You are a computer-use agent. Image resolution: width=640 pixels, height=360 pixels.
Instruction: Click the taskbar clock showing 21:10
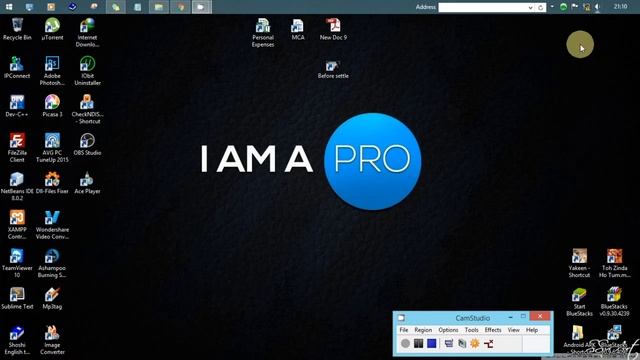click(620, 7)
